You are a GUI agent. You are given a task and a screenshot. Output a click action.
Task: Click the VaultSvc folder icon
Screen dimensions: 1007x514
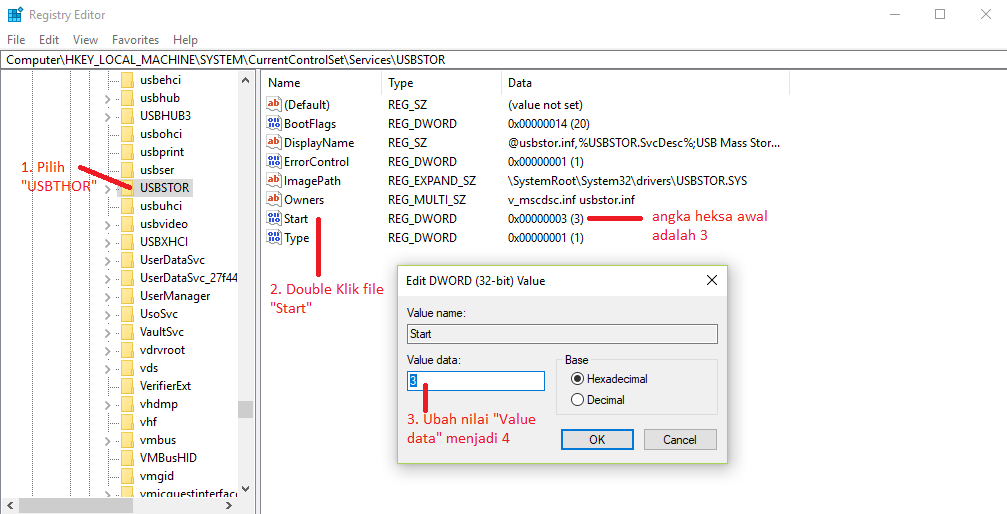[x=127, y=332]
